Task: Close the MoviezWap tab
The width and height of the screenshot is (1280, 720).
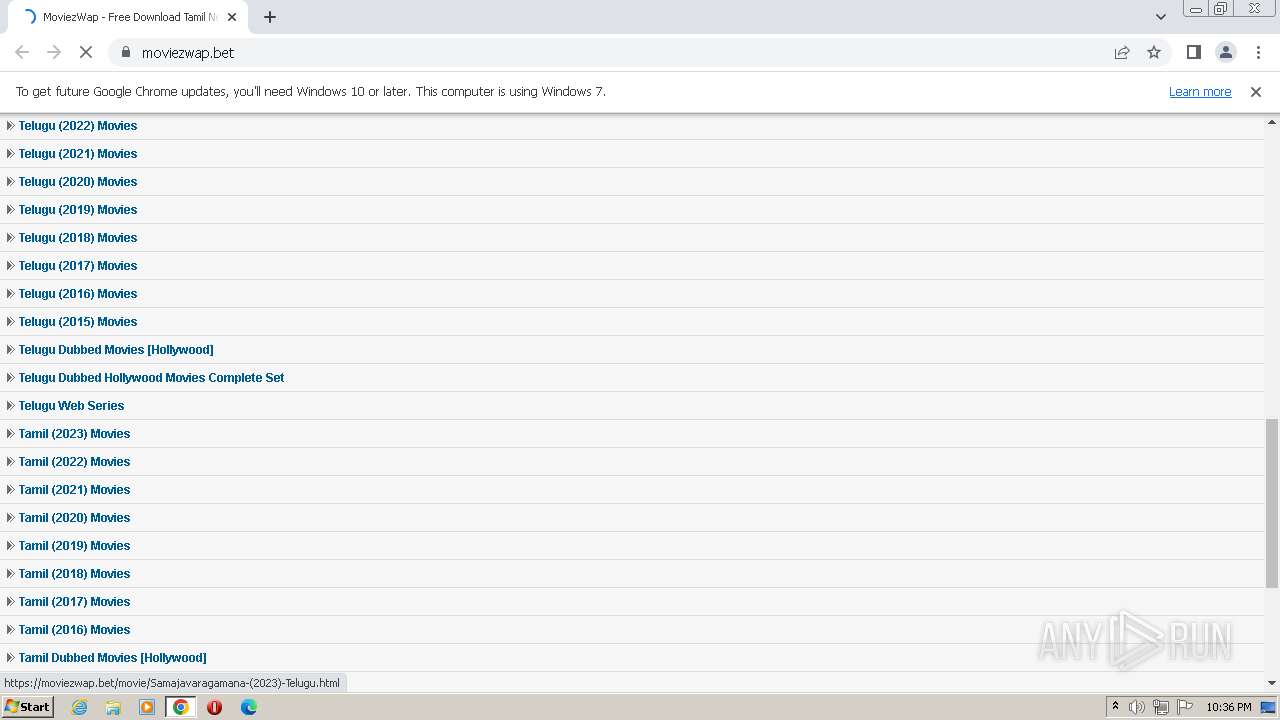Action: click(x=231, y=17)
